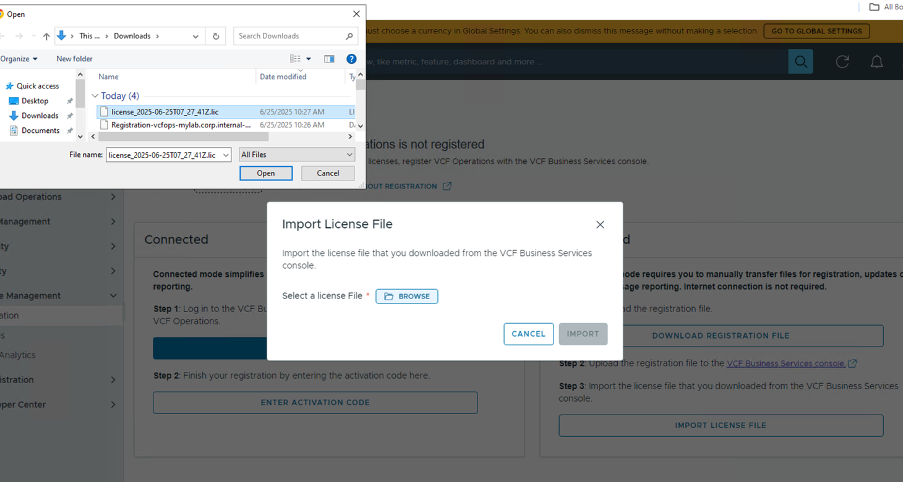
Task: Click the file list scroll right arrow
Action: pyautogui.click(x=350, y=137)
